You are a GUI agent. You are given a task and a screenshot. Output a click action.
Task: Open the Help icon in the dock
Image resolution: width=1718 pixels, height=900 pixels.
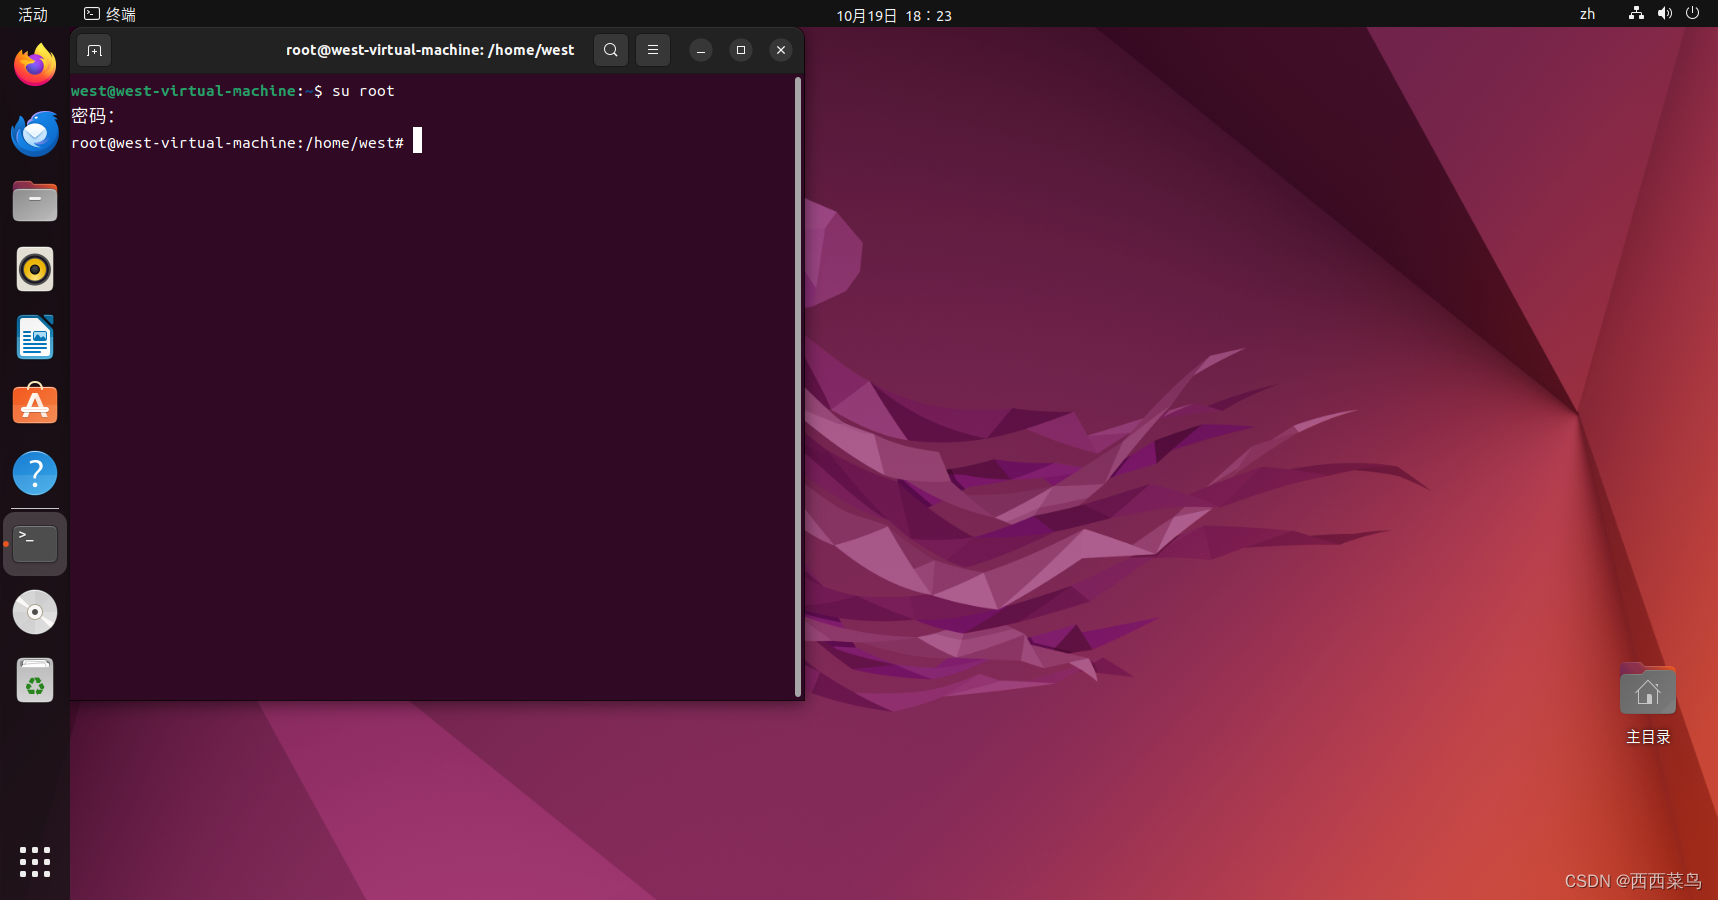35,473
